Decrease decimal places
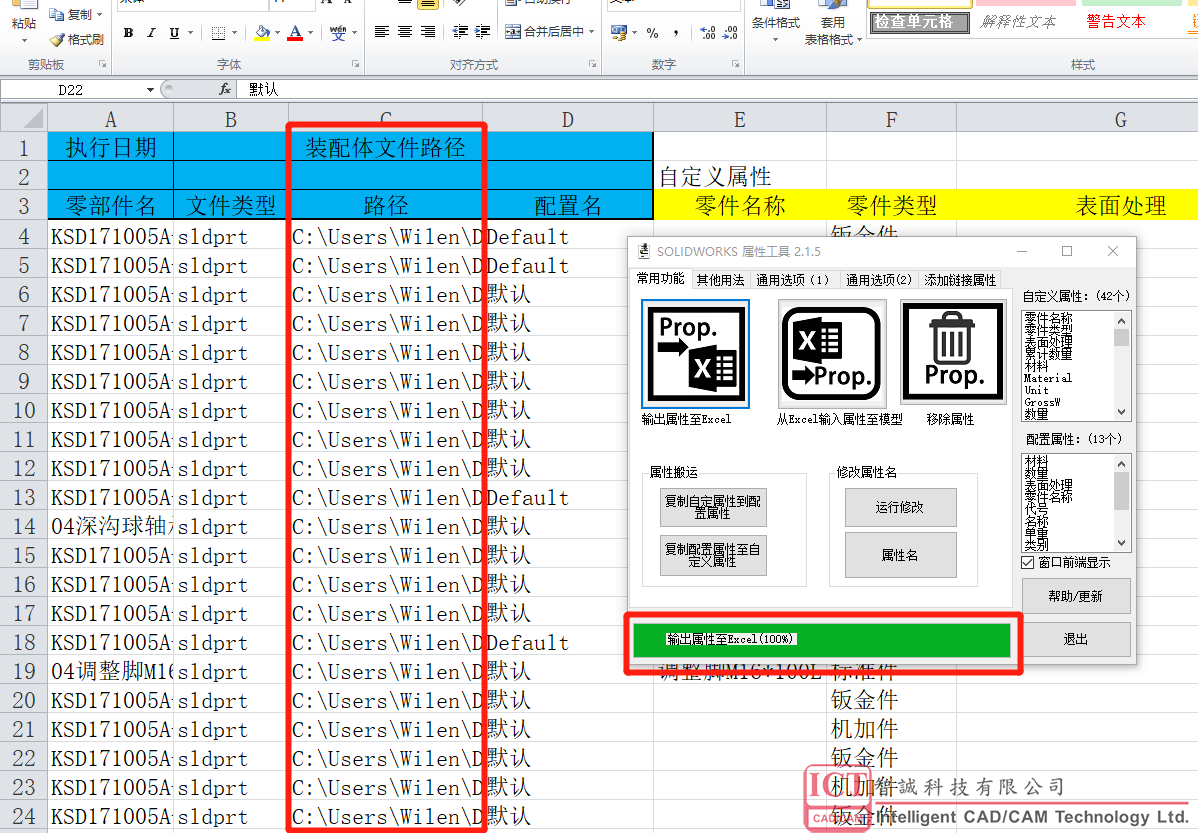 click(x=730, y=33)
